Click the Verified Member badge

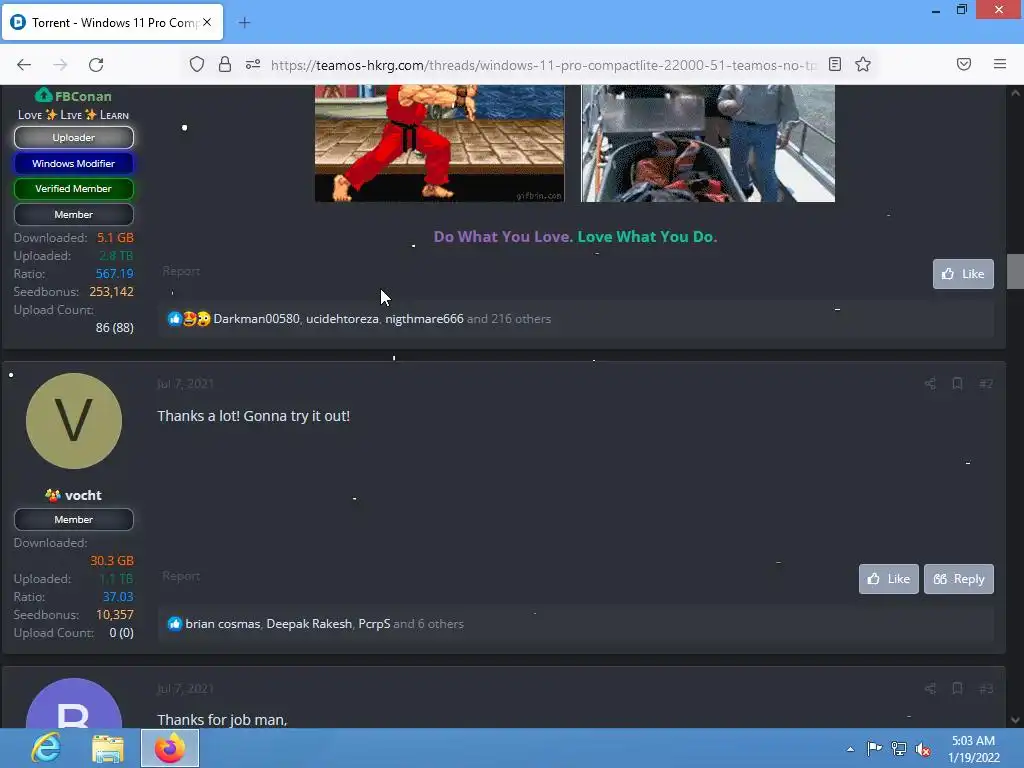(74, 189)
